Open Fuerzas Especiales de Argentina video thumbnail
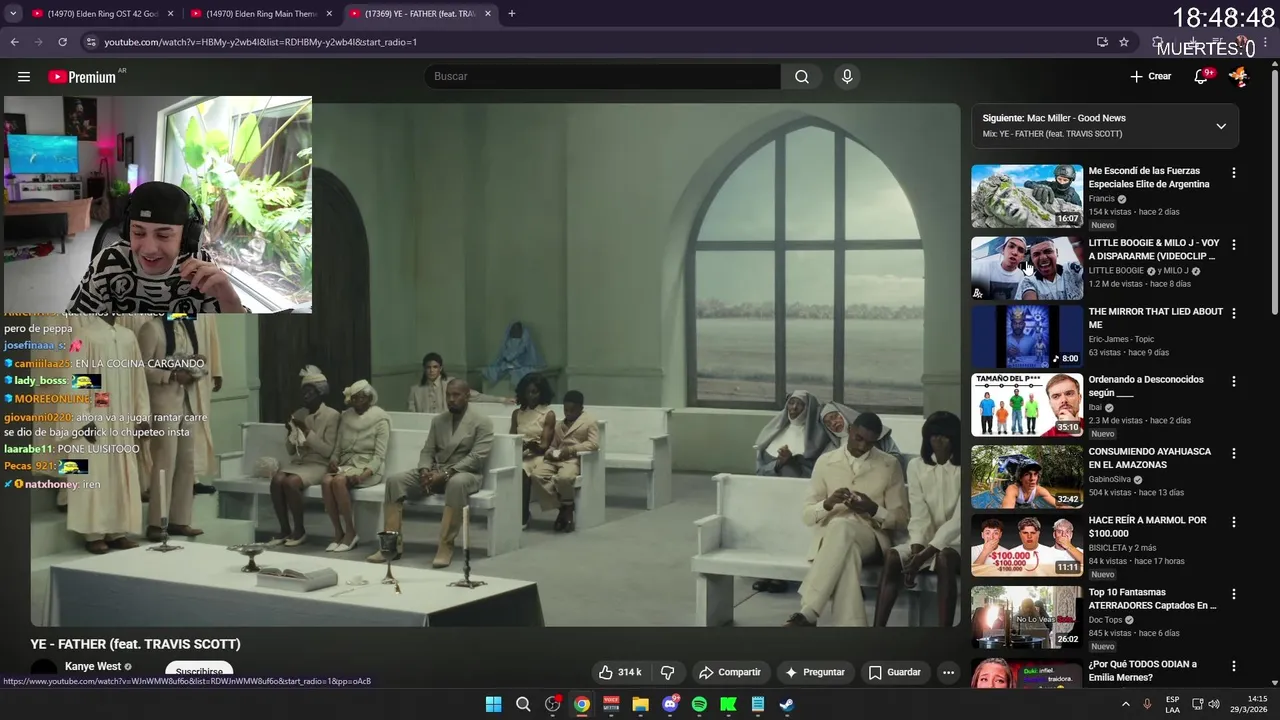1280x720 pixels. [x=1026, y=197]
